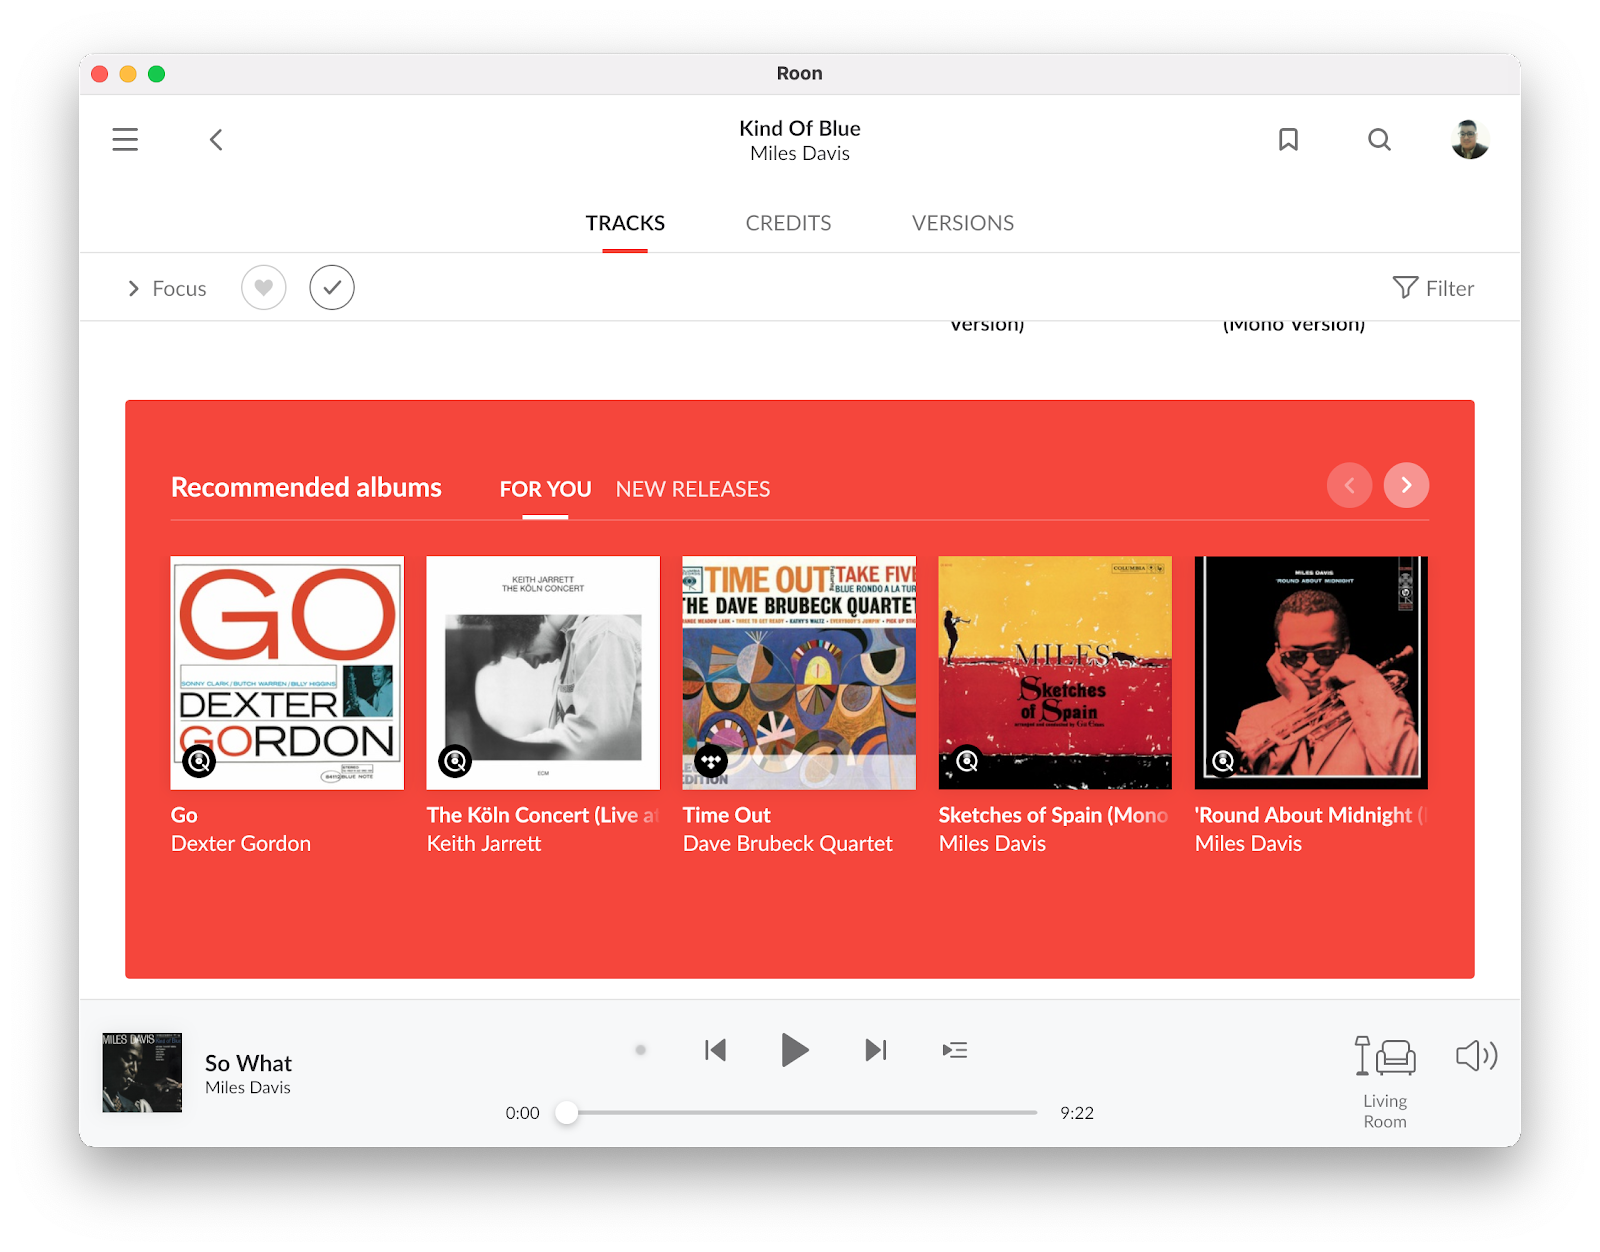Image resolution: width=1600 pixels, height=1252 pixels.
Task: Open Miles Davis under Sketches of Spain
Action: tap(992, 843)
